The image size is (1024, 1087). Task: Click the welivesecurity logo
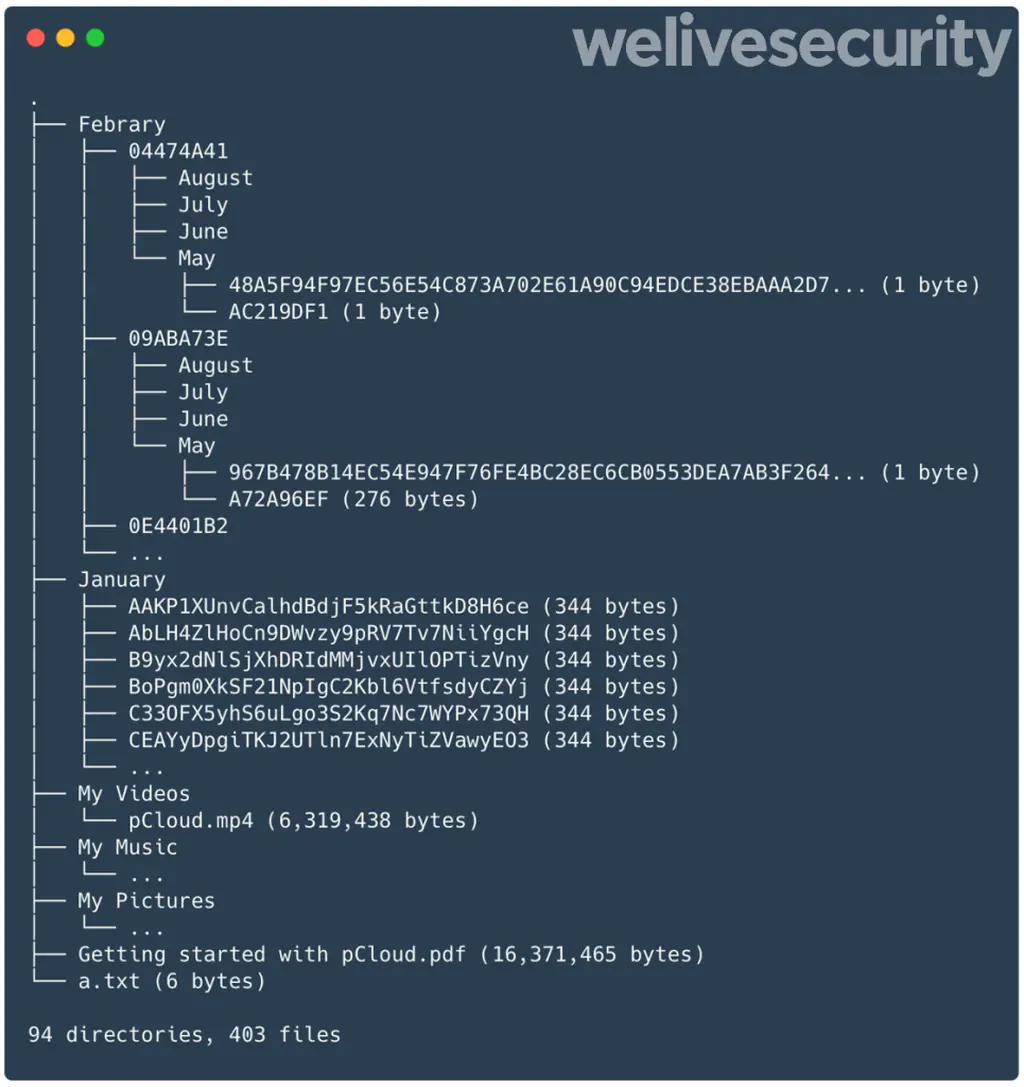(x=792, y=44)
